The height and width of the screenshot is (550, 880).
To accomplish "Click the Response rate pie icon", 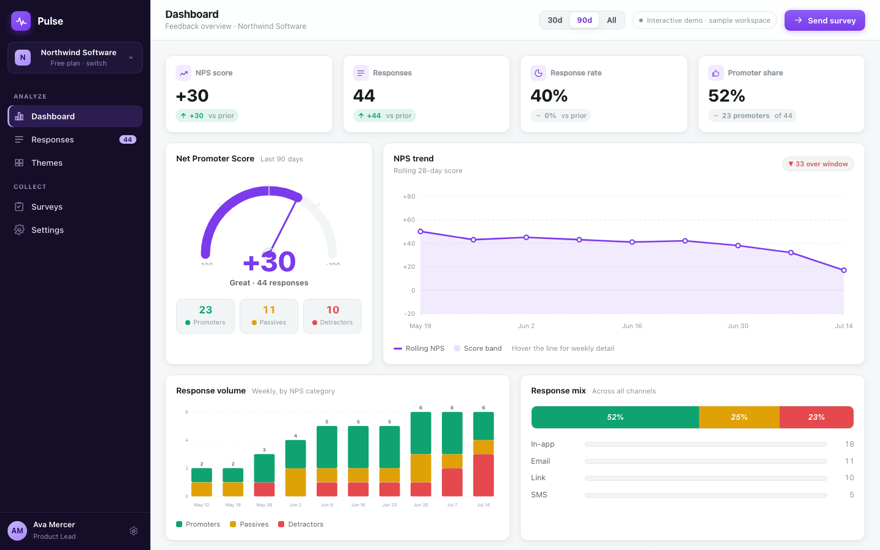I will pos(538,73).
